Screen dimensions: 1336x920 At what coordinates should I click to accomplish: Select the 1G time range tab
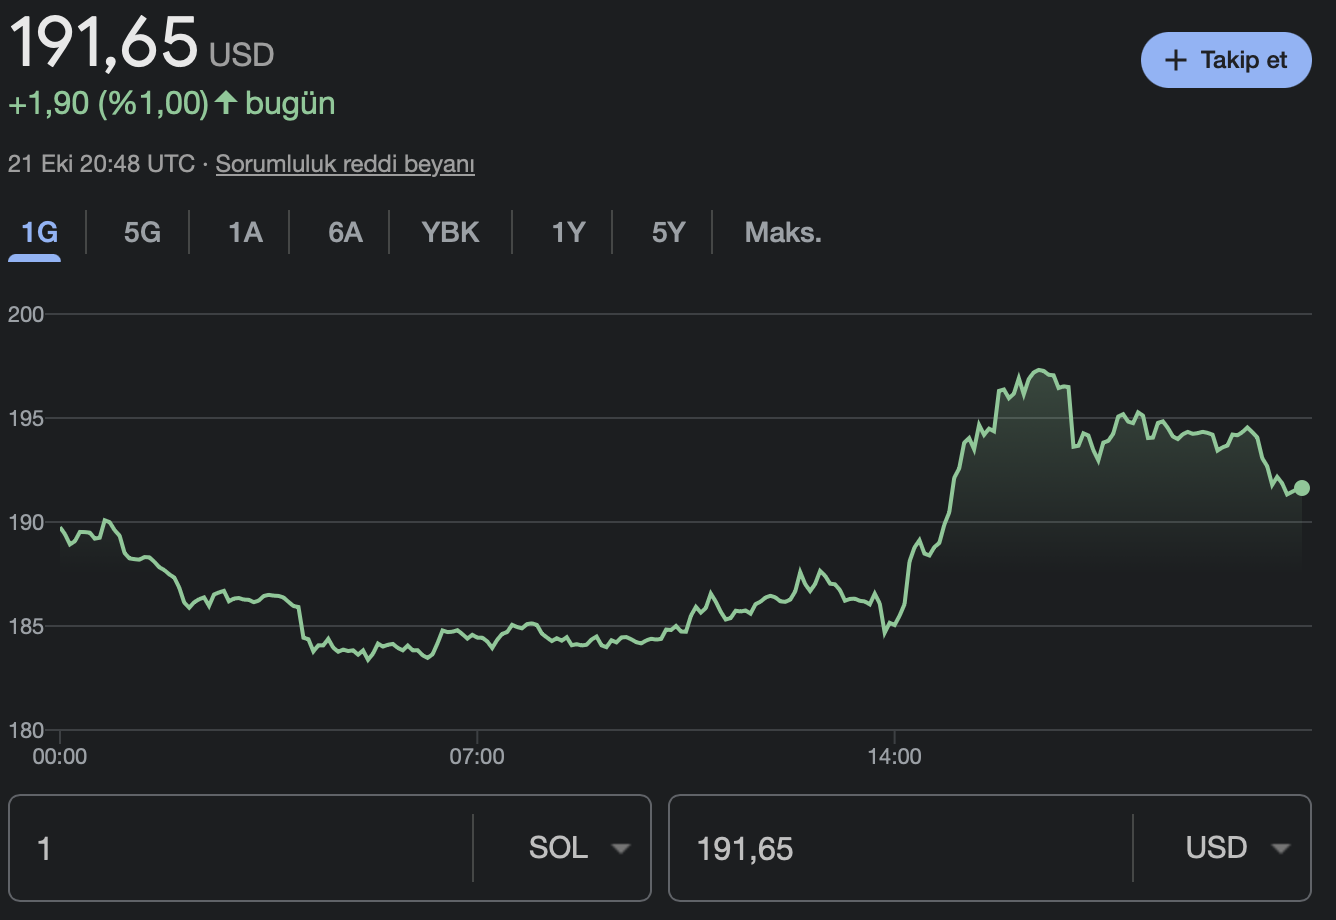pyautogui.click(x=40, y=233)
